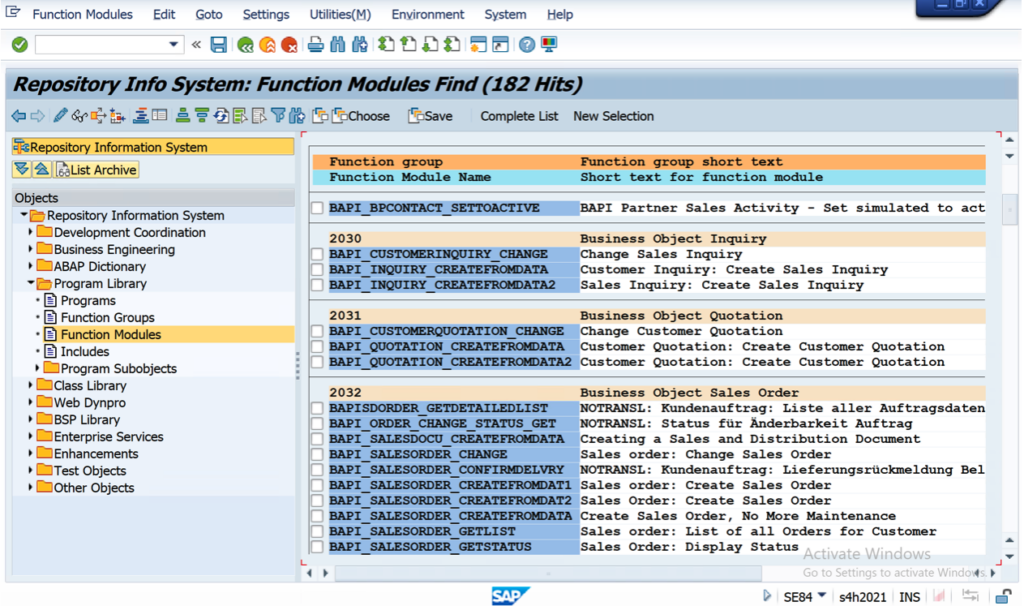Tick checkbox for BAPI_CUSTOMERINQUIRY_CHANGE
The height and width of the screenshot is (606, 1024).
click(317, 254)
